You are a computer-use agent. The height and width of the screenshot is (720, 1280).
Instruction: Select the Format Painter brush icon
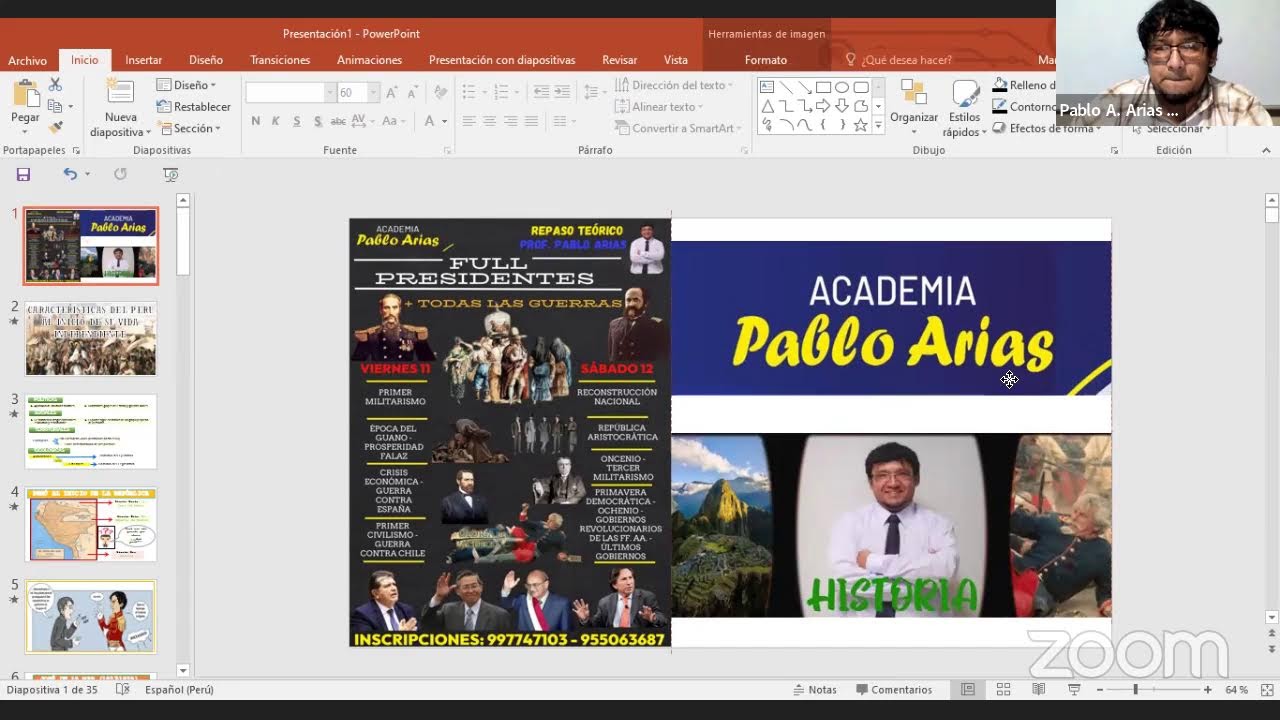(55, 127)
